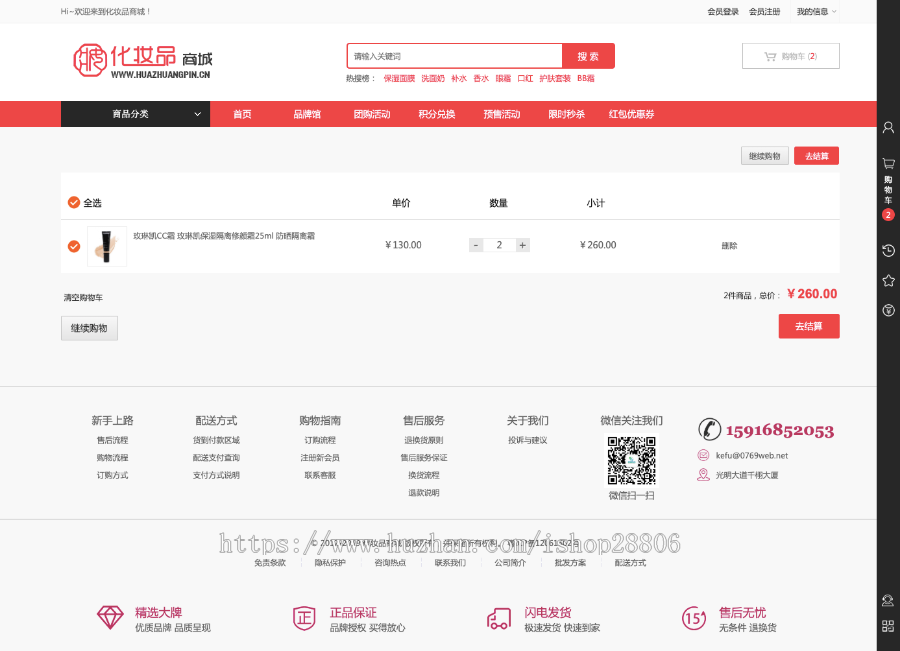This screenshot has height=651, width=900.
Task: Go to 首页 in the navigation bar
Action: click(242, 114)
